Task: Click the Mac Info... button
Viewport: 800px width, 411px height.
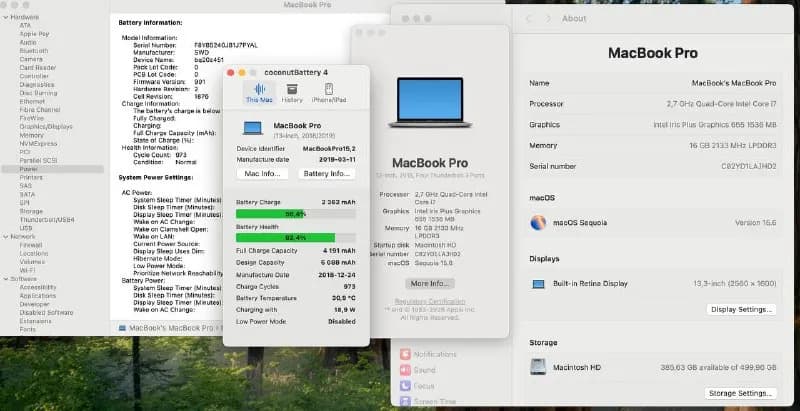Action: [262, 174]
